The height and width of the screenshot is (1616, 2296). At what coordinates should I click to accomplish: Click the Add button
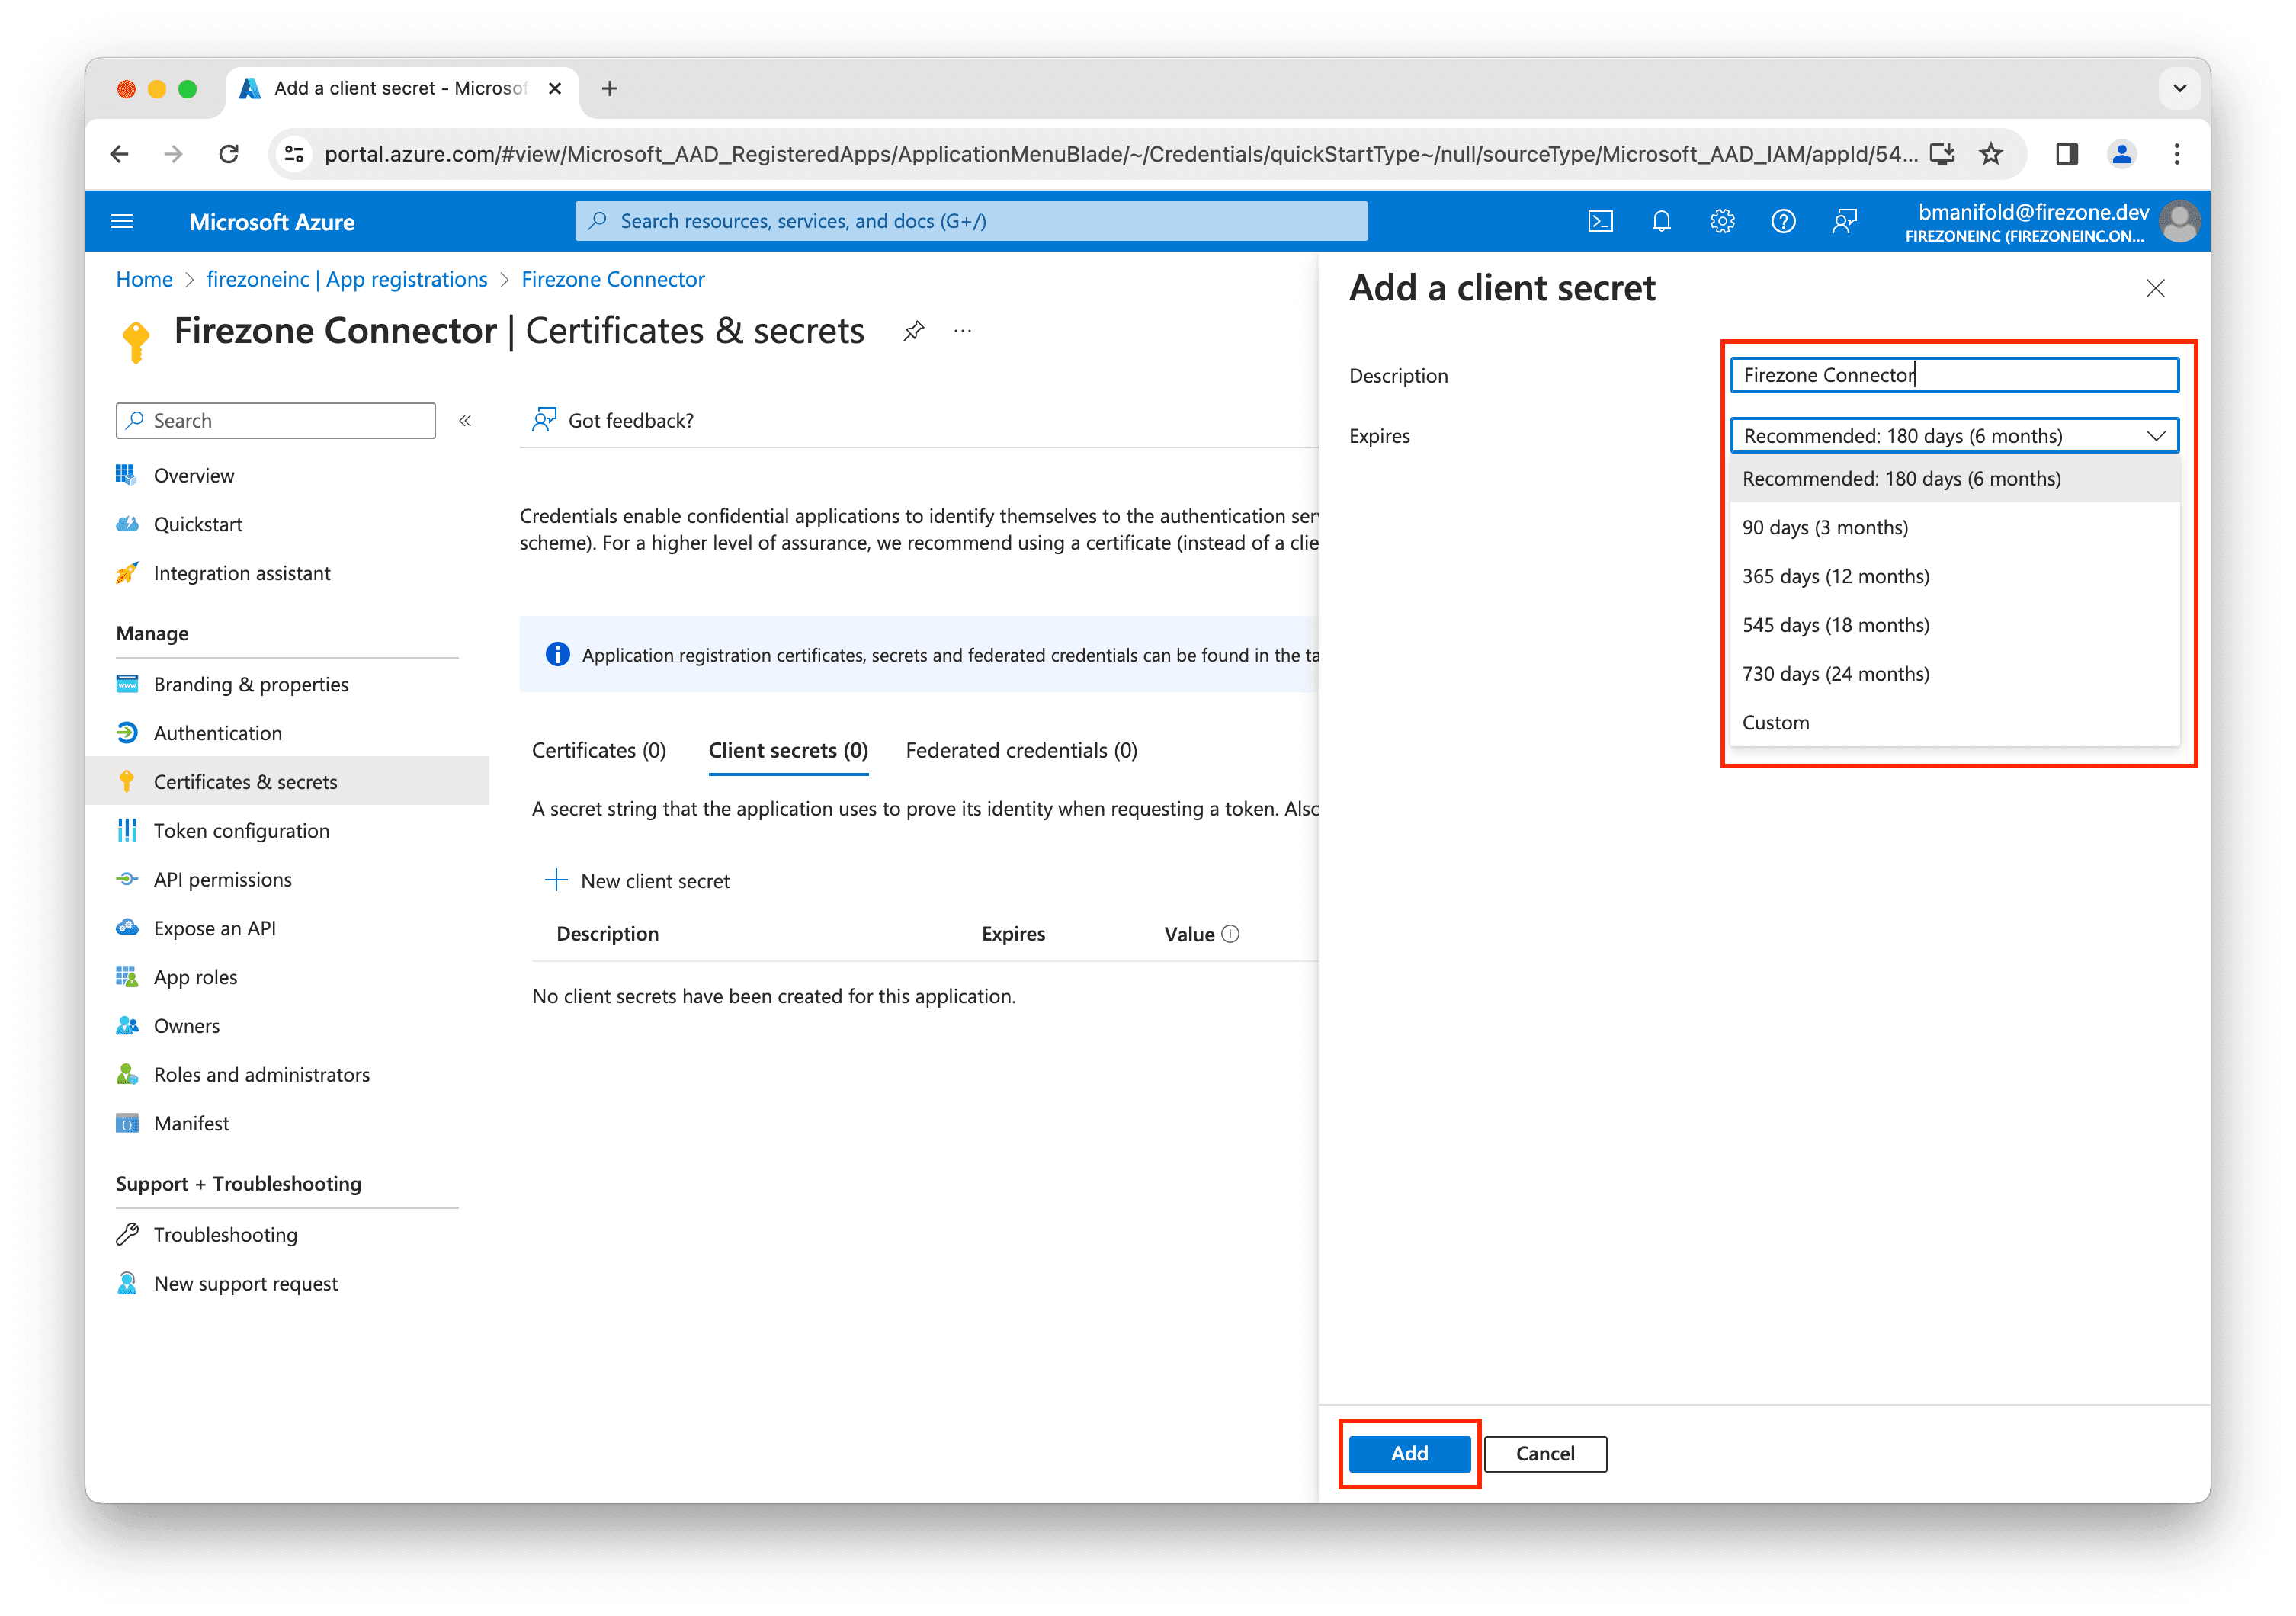tap(1409, 1454)
